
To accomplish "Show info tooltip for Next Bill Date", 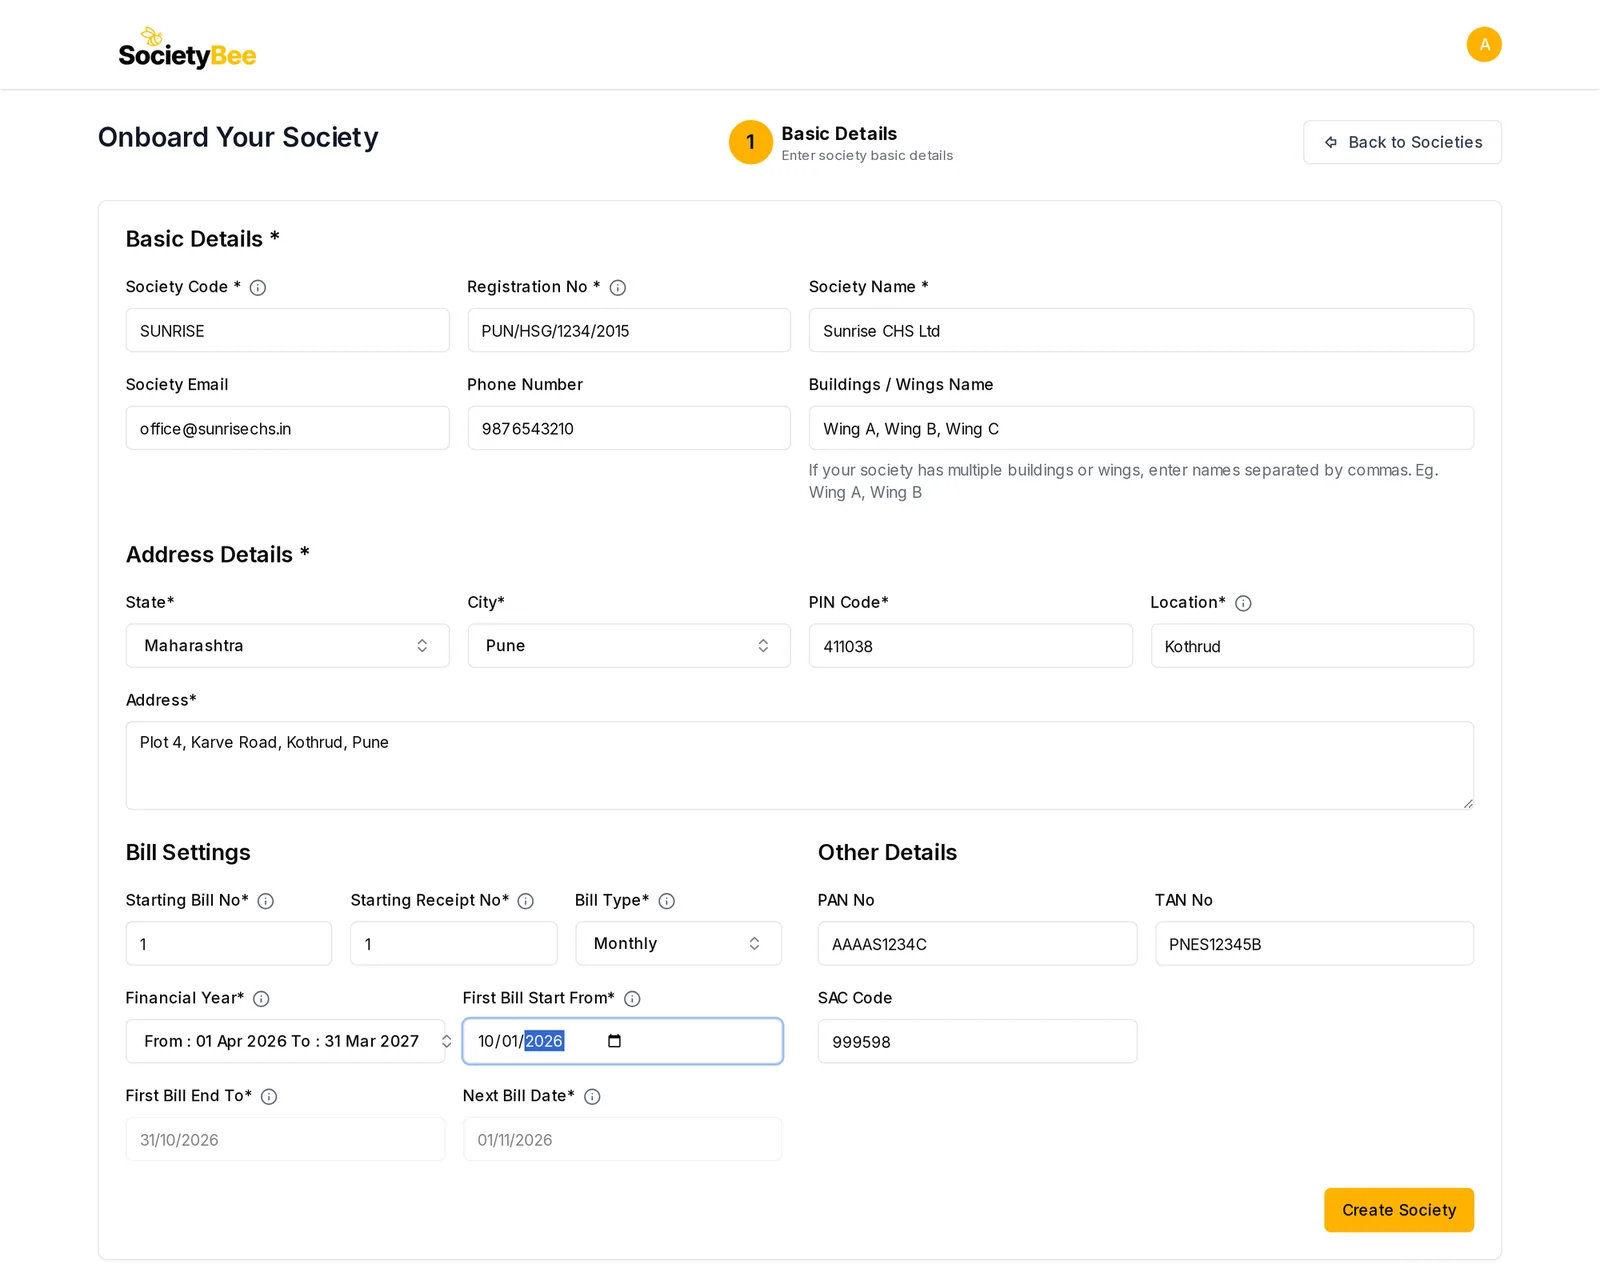I will [592, 1097].
